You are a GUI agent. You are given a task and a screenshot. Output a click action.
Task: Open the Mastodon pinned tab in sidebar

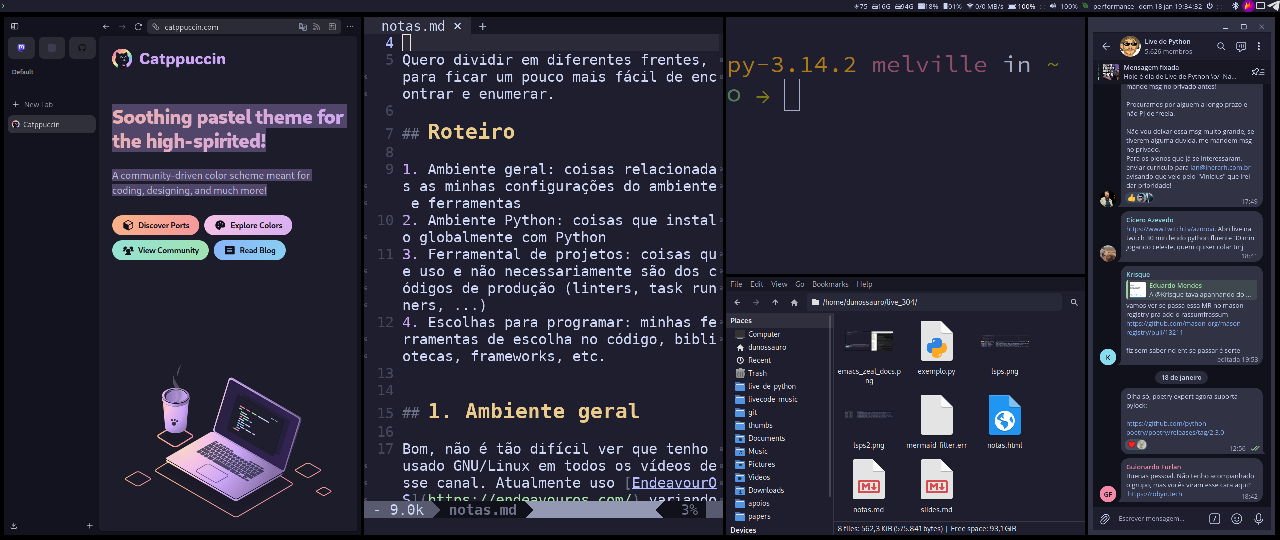click(x=22, y=47)
